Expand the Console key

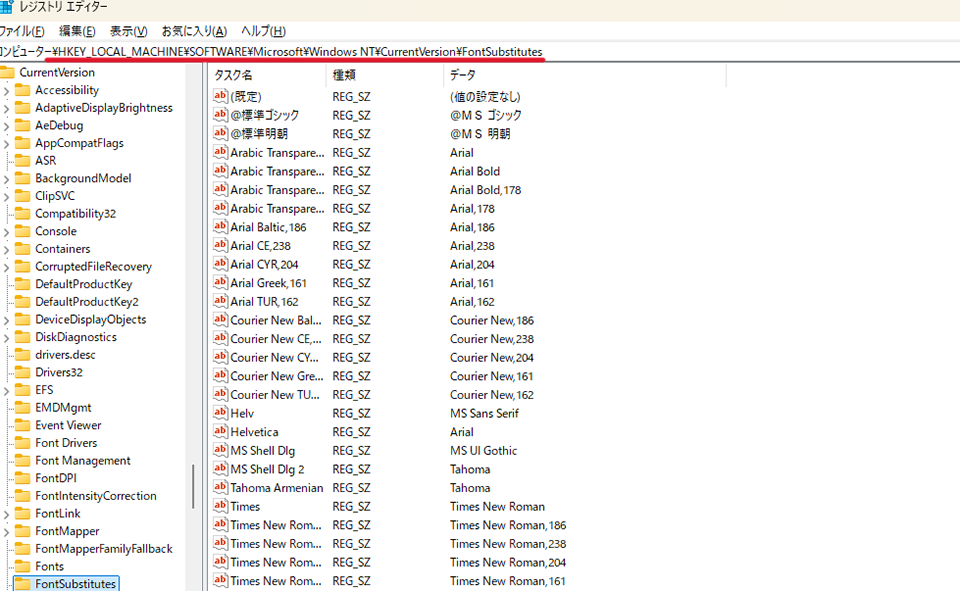click(6, 232)
